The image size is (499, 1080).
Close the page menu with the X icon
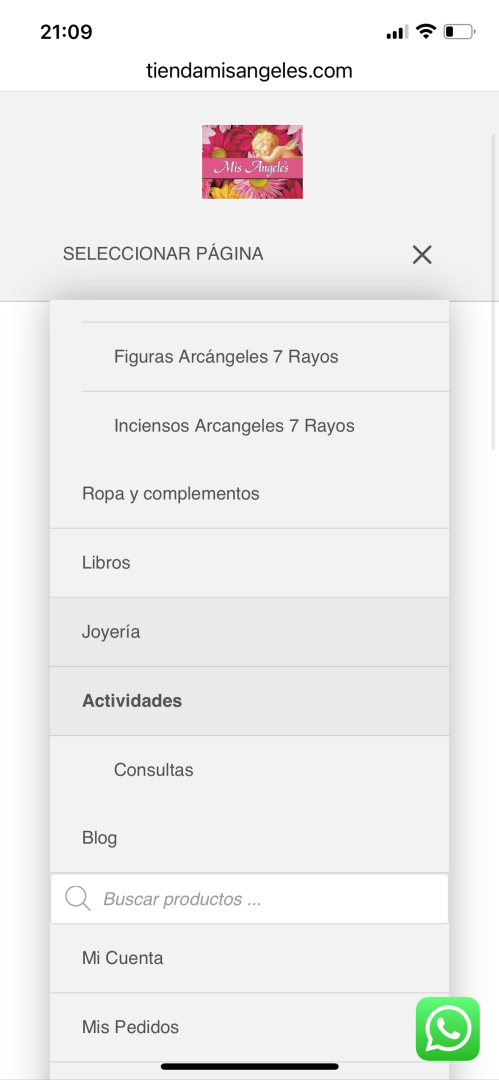coord(422,255)
